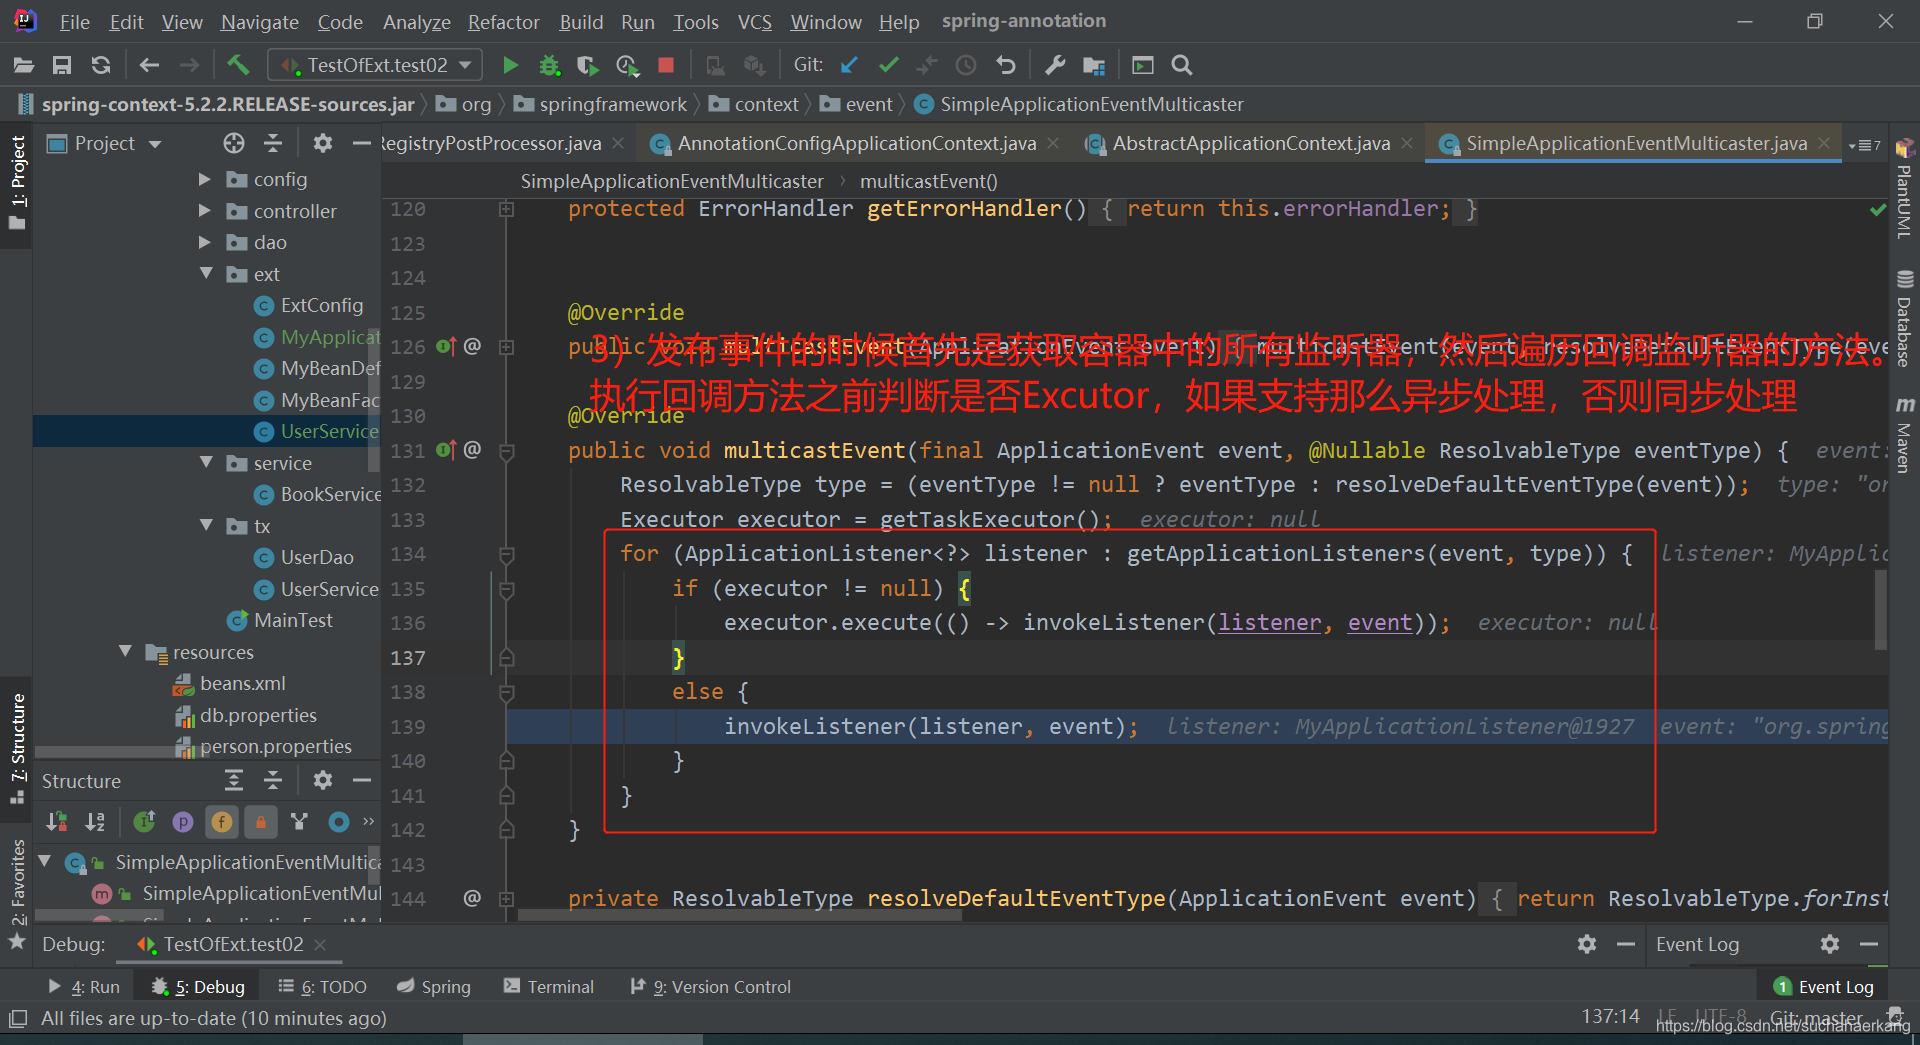Expand the config folder in project tree

[x=205, y=180]
